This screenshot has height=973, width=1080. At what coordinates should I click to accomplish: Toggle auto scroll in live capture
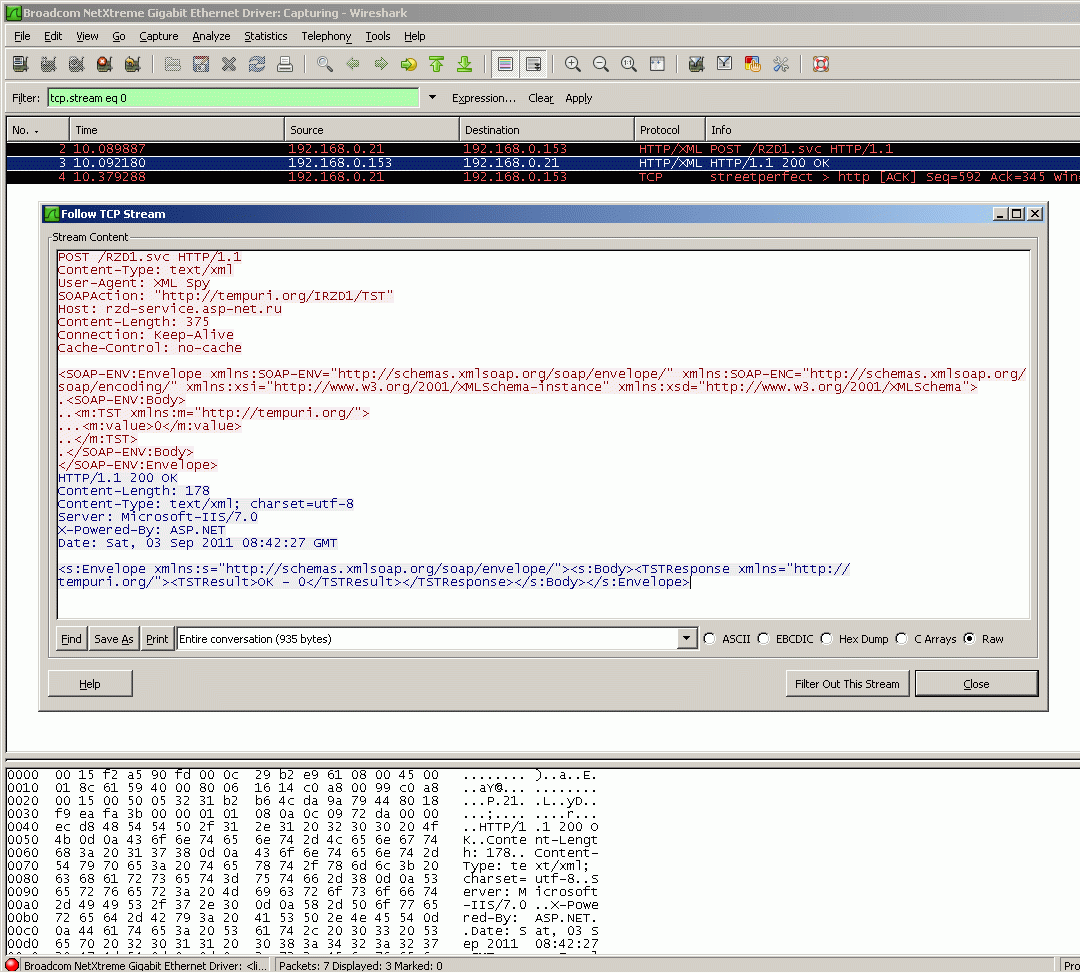point(533,64)
